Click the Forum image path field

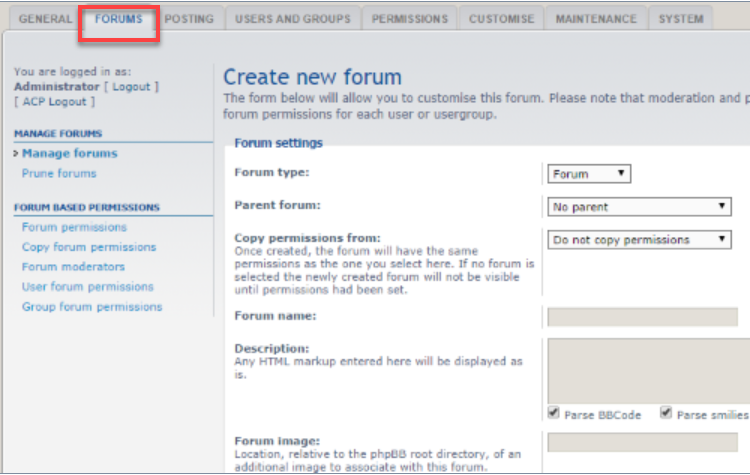(x=642, y=442)
